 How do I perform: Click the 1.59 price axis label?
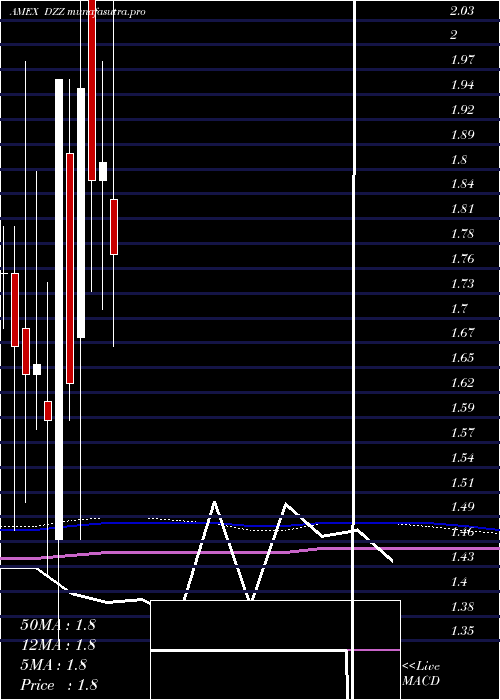462,408
